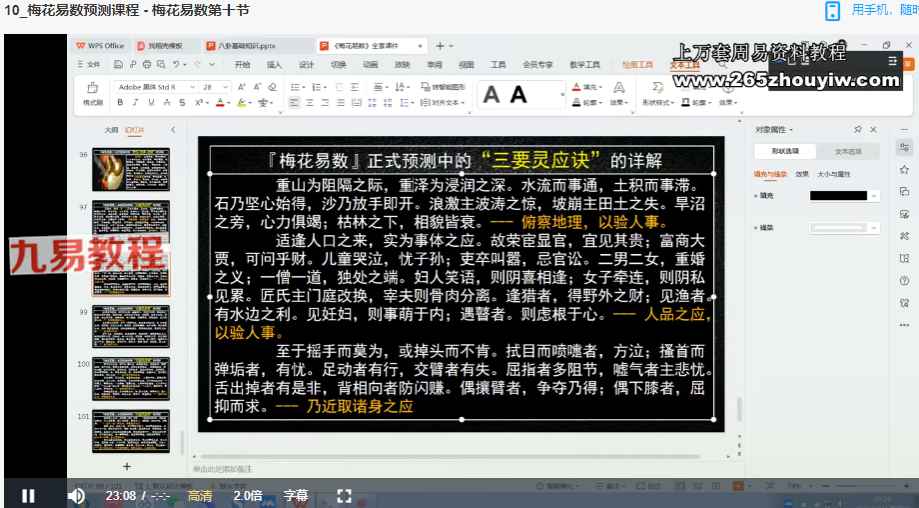Toggle left text alignment
The image size is (919, 508).
tap(295, 103)
